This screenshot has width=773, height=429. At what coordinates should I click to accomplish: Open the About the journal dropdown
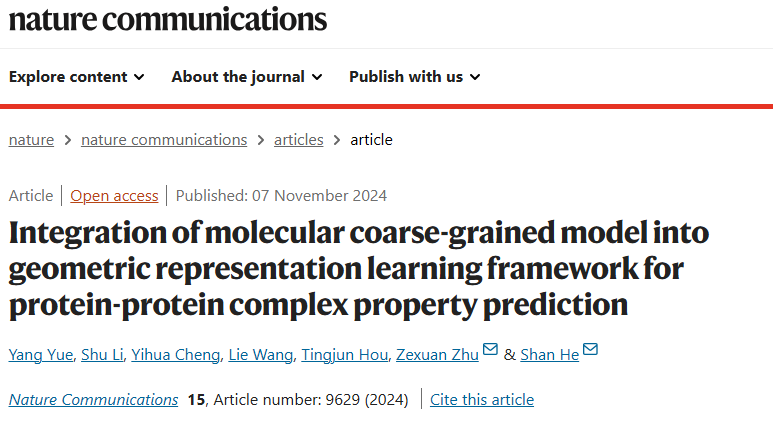click(246, 77)
